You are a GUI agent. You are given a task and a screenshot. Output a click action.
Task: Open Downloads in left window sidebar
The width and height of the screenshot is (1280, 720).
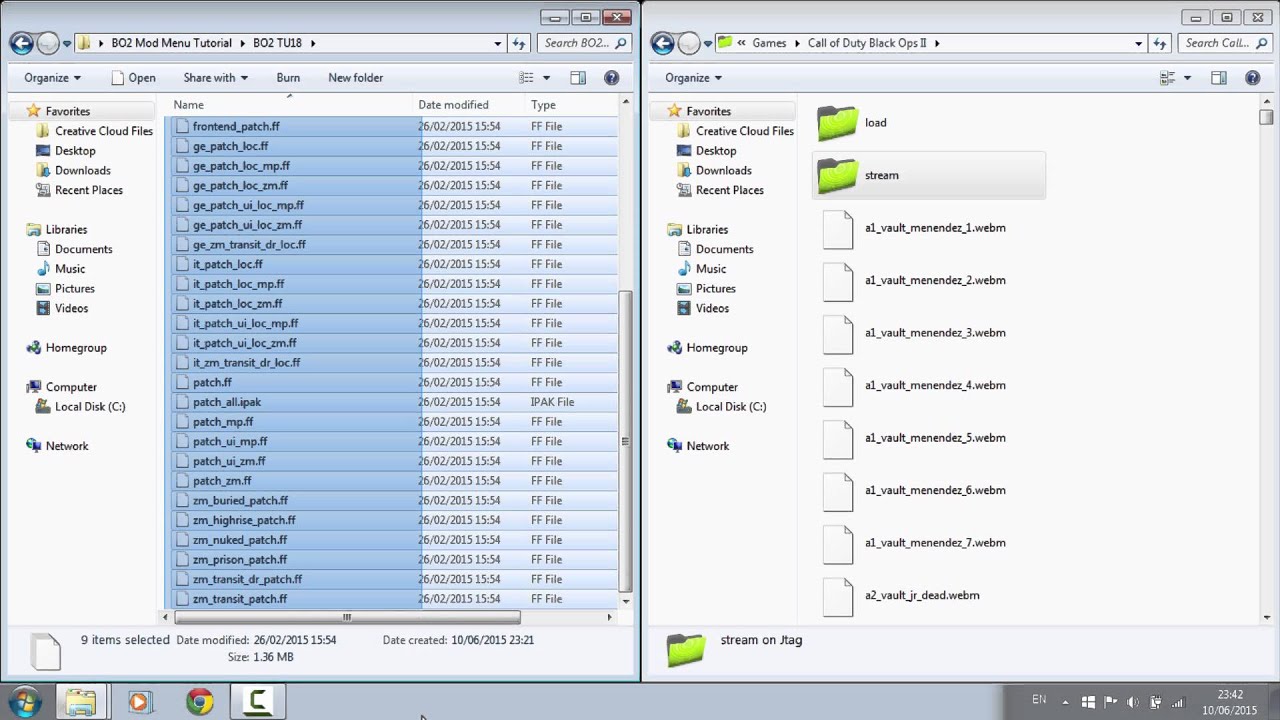coord(83,171)
